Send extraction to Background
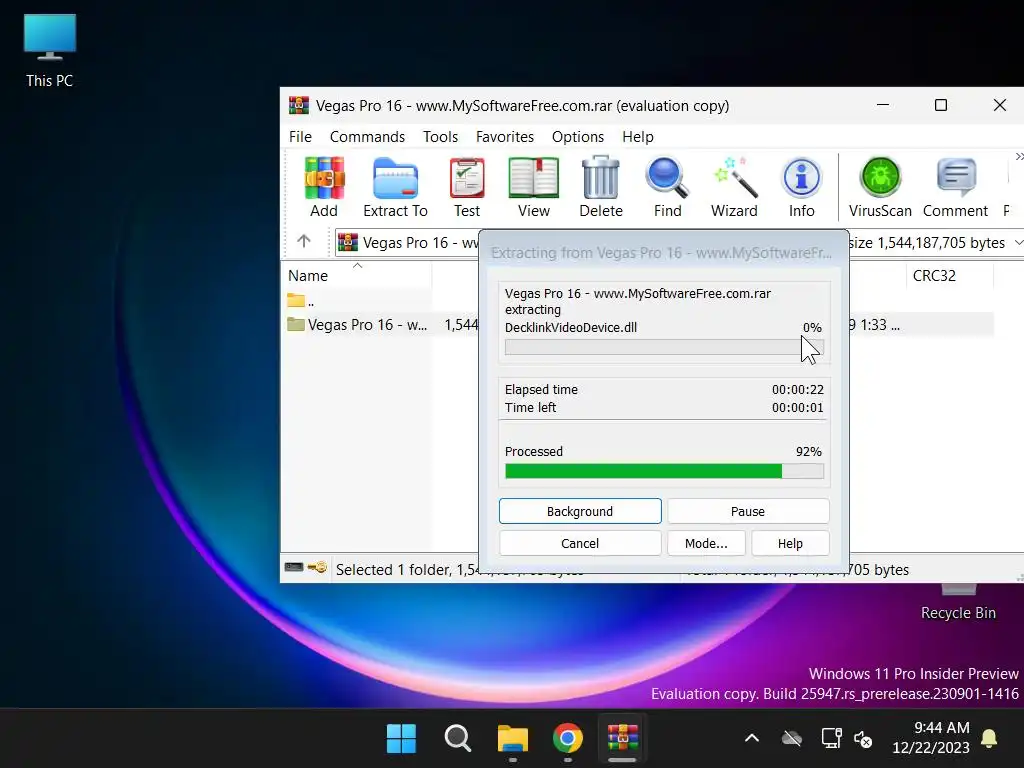Image resolution: width=1024 pixels, height=768 pixels. [x=580, y=511]
